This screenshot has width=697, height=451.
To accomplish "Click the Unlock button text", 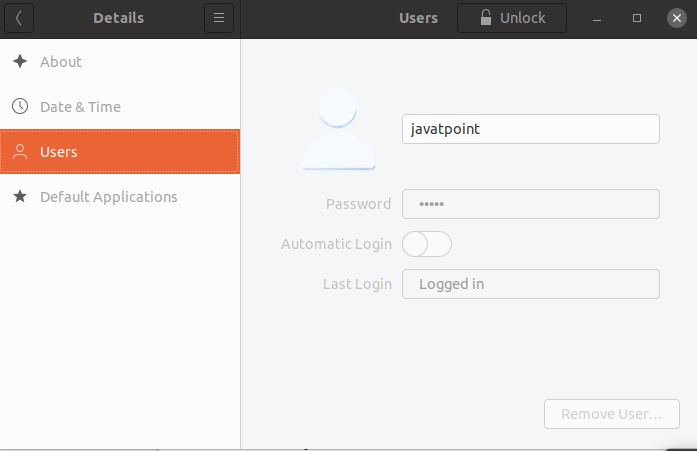I will (x=522, y=18).
